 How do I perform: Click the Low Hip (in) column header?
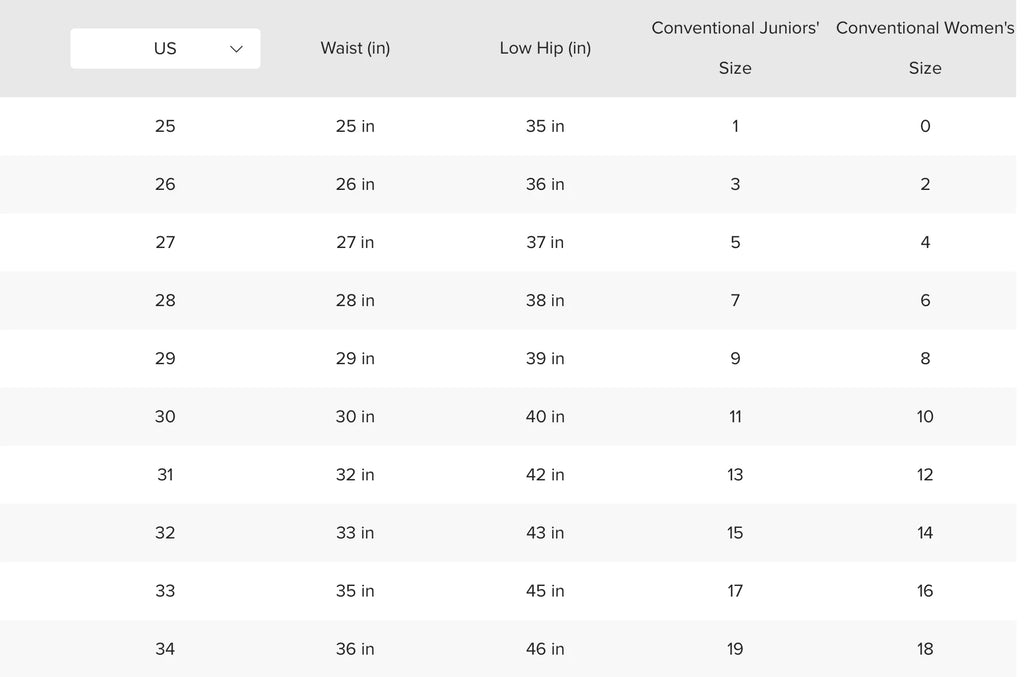(x=545, y=48)
